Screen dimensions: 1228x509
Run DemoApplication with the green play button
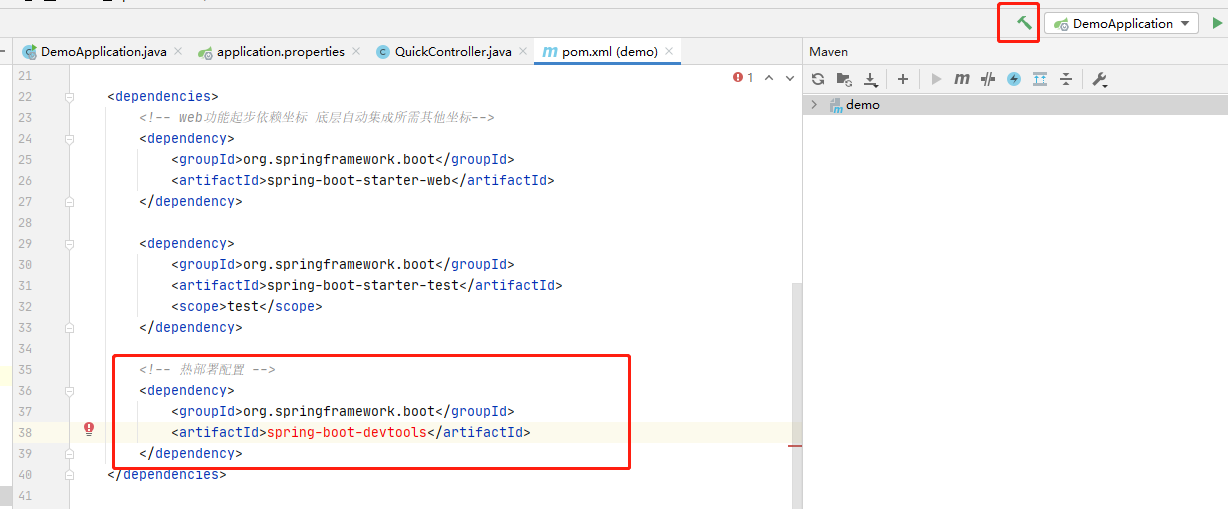[1217, 23]
